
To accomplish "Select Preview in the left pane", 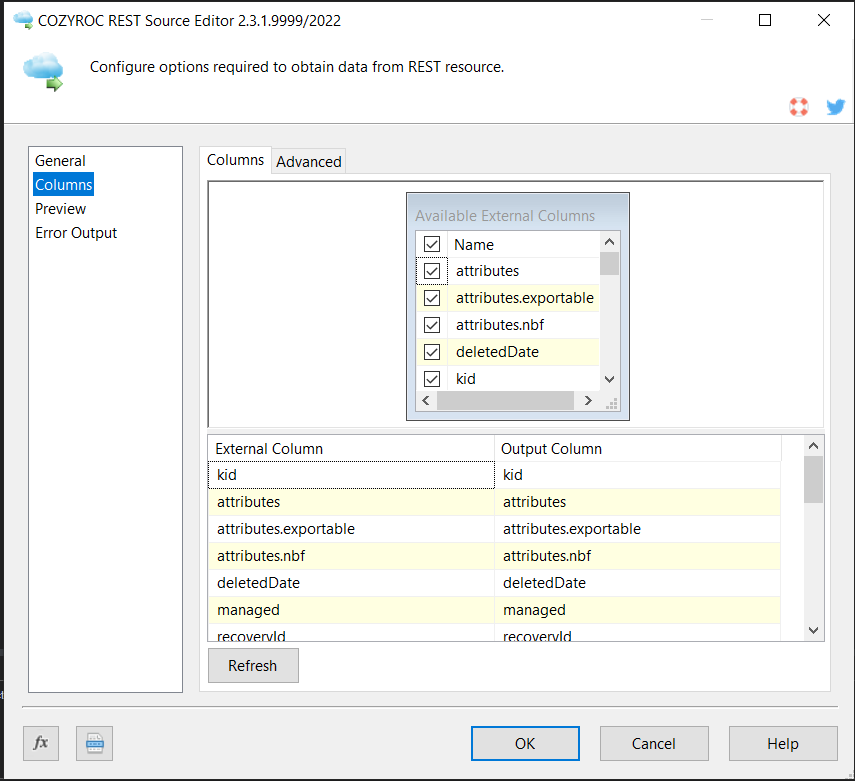I will point(61,209).
